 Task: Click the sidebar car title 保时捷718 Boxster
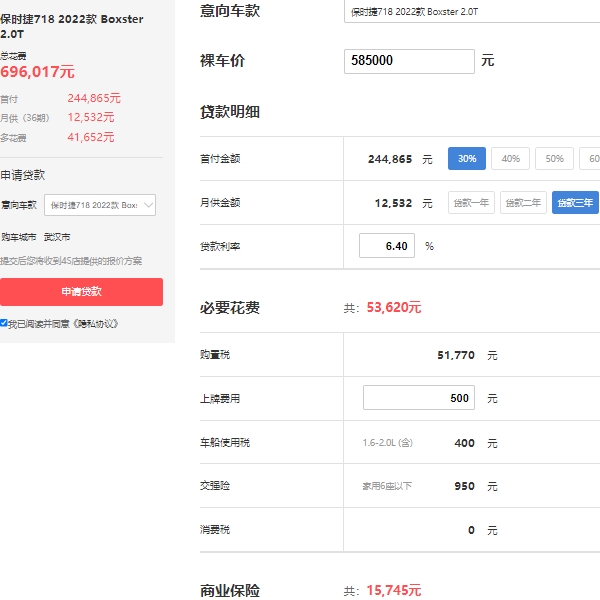point(72,26)
